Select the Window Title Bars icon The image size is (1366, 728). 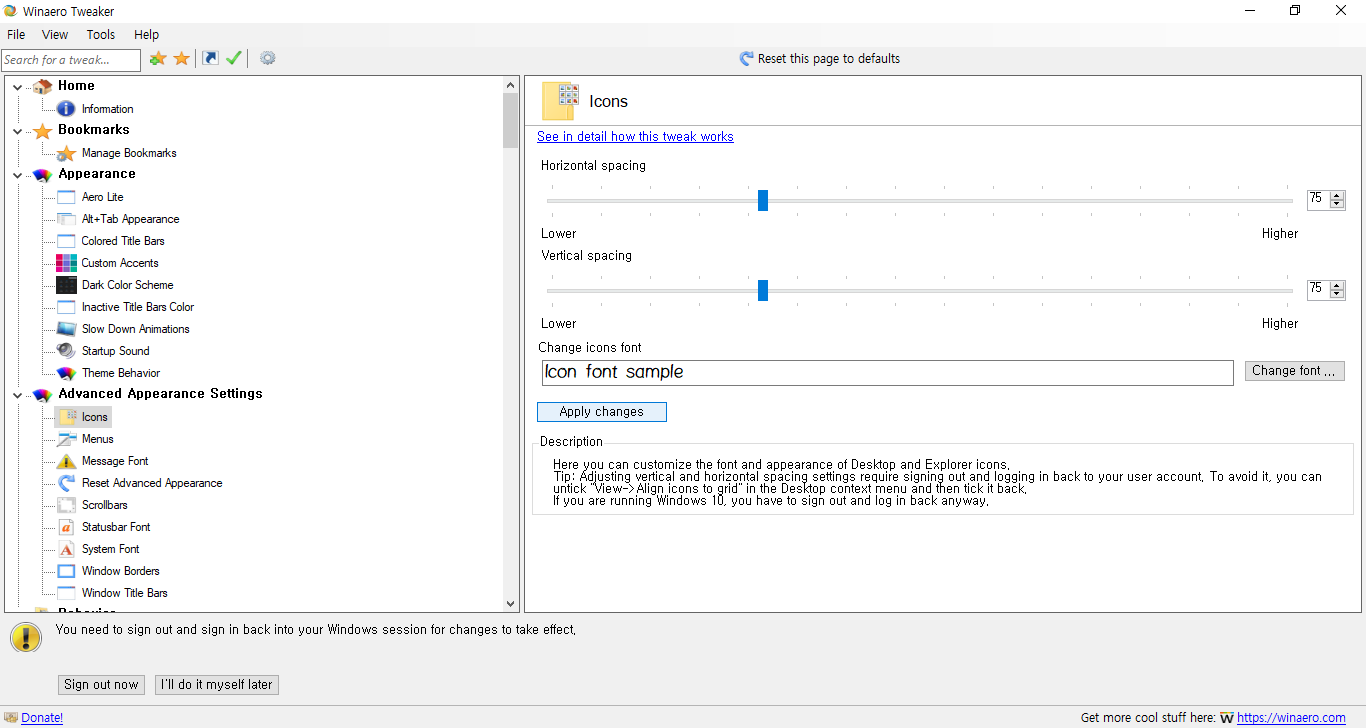point(66,593)
